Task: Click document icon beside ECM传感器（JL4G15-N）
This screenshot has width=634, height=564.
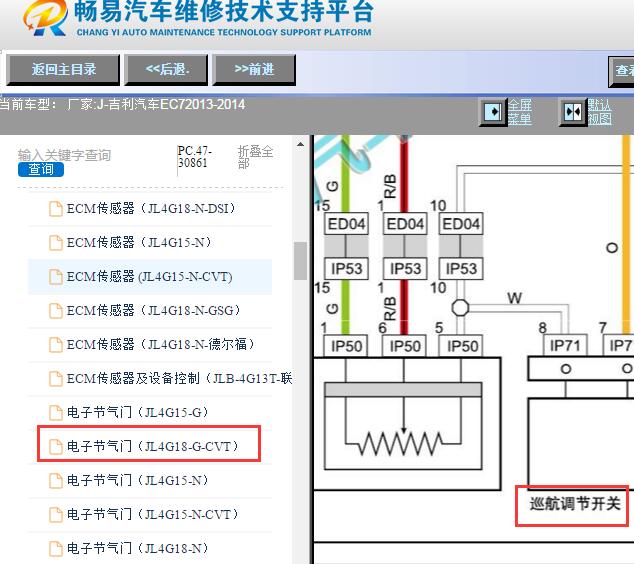Action: (55, 243)
